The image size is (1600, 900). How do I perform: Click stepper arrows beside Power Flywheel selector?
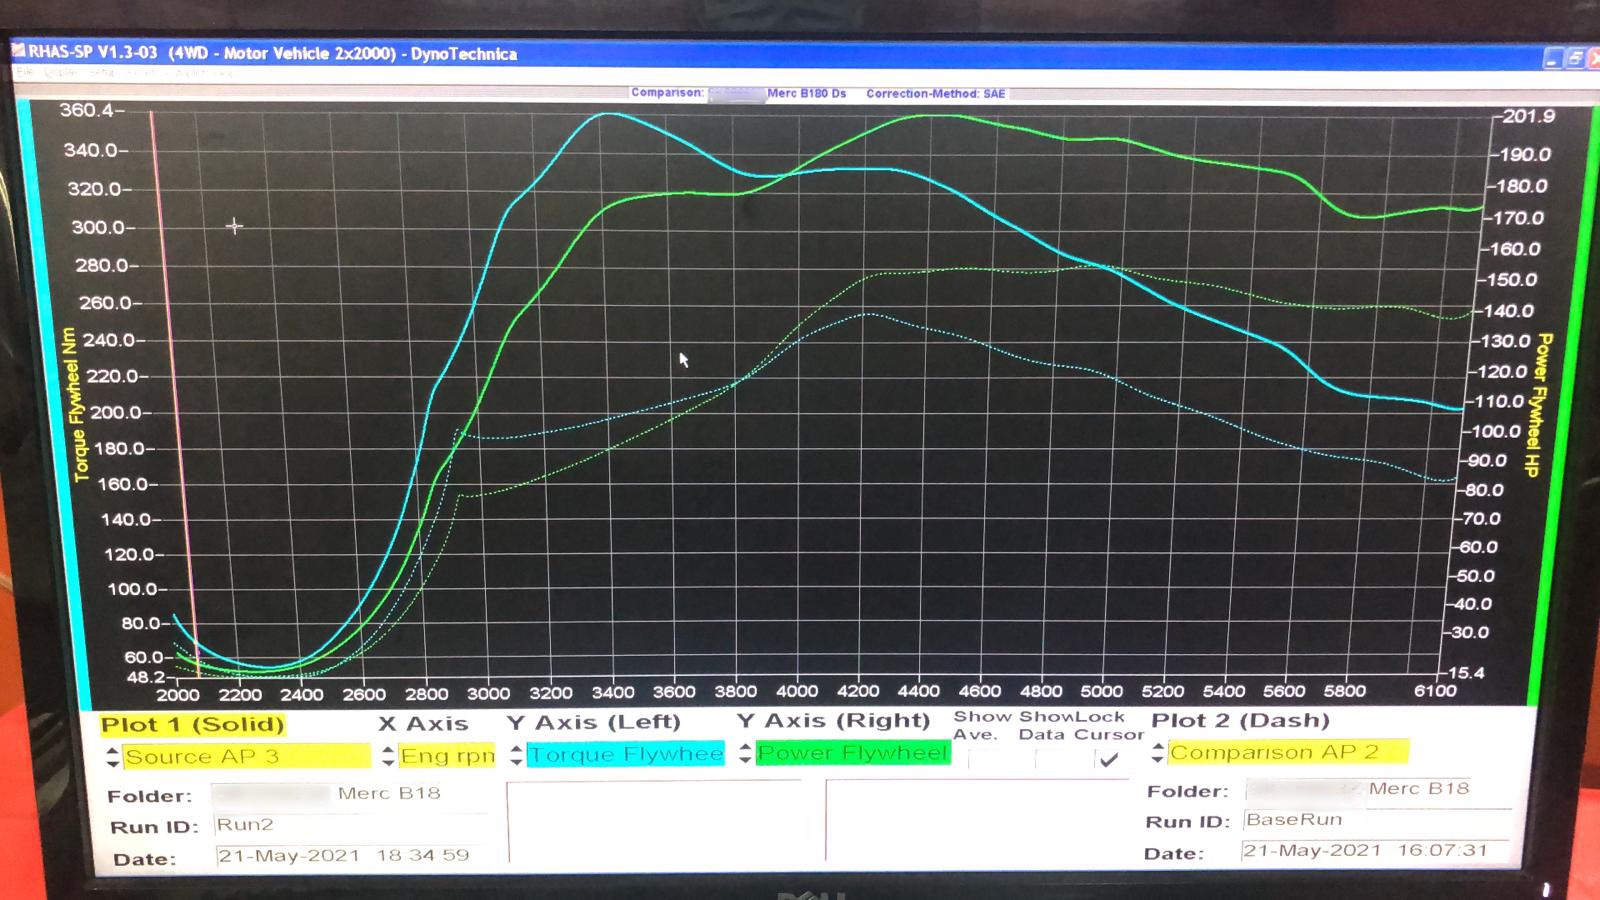tap(745, 754)
